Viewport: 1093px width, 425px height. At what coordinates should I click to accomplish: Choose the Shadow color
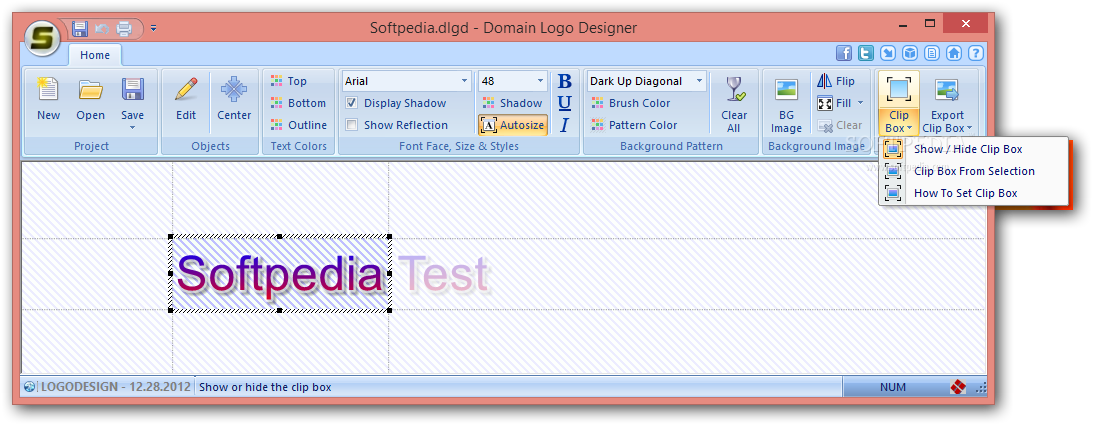(x=512, y=103)
